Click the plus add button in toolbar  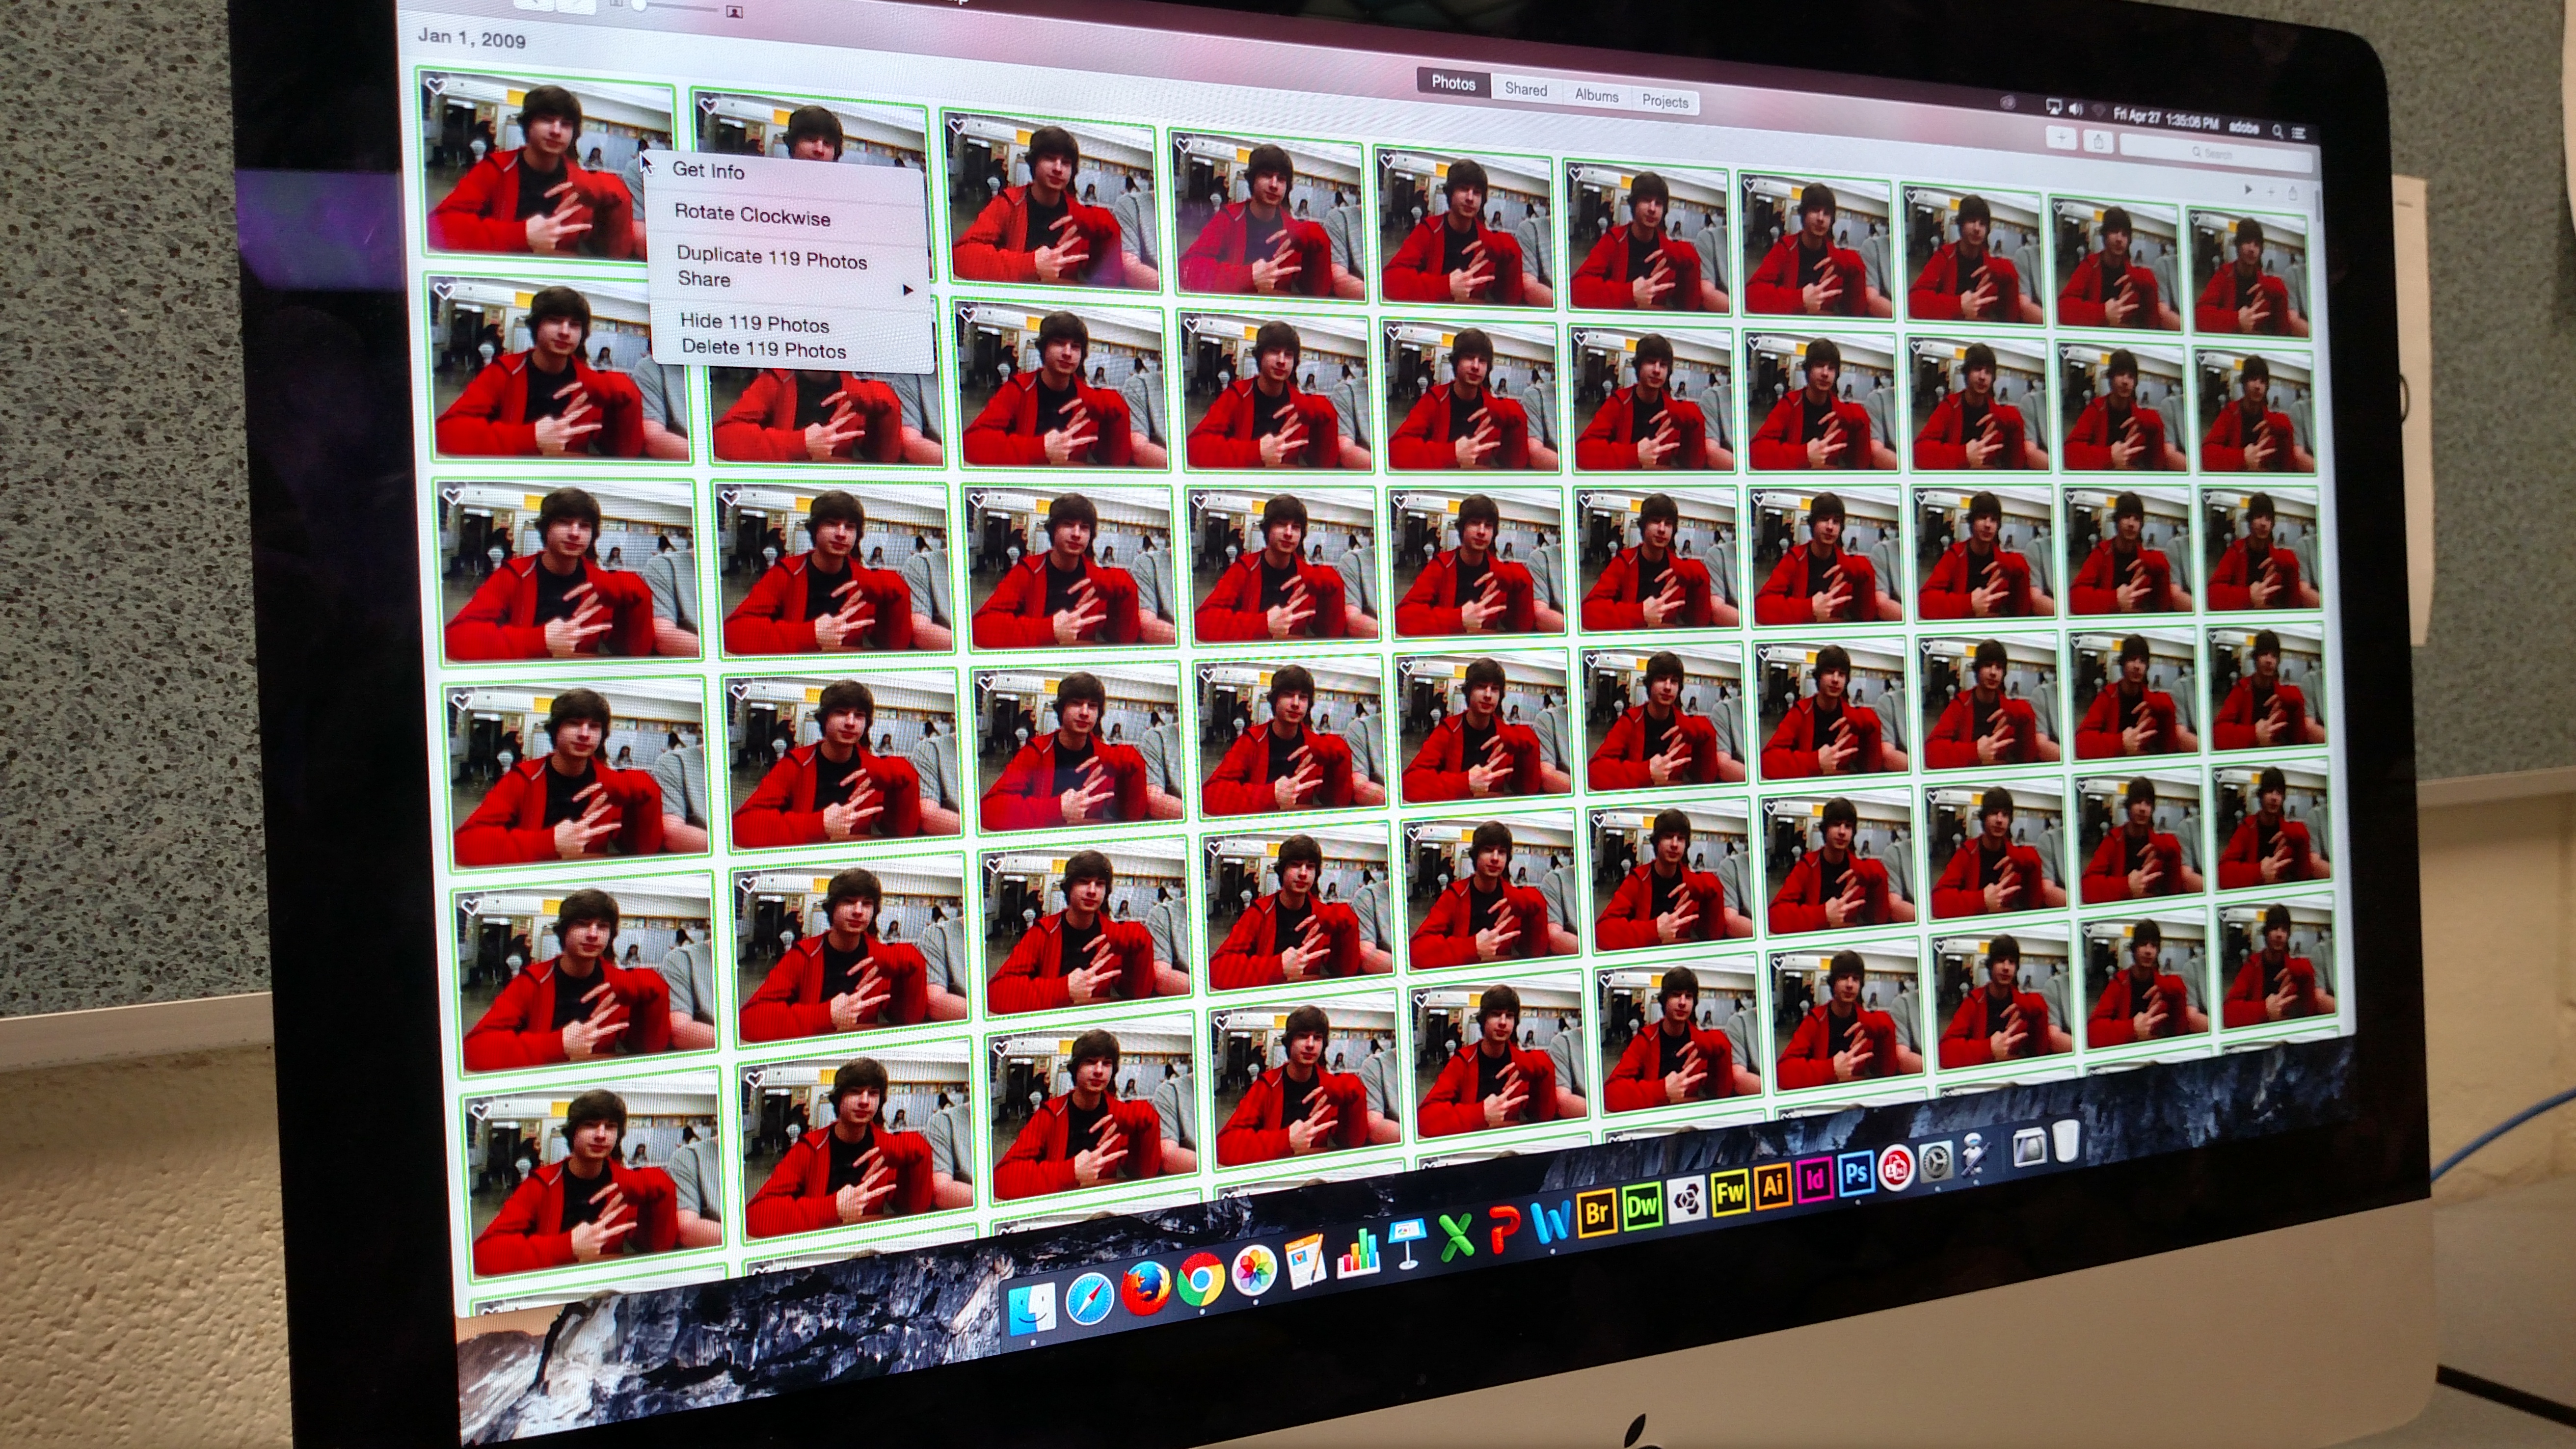[2061, 138]
